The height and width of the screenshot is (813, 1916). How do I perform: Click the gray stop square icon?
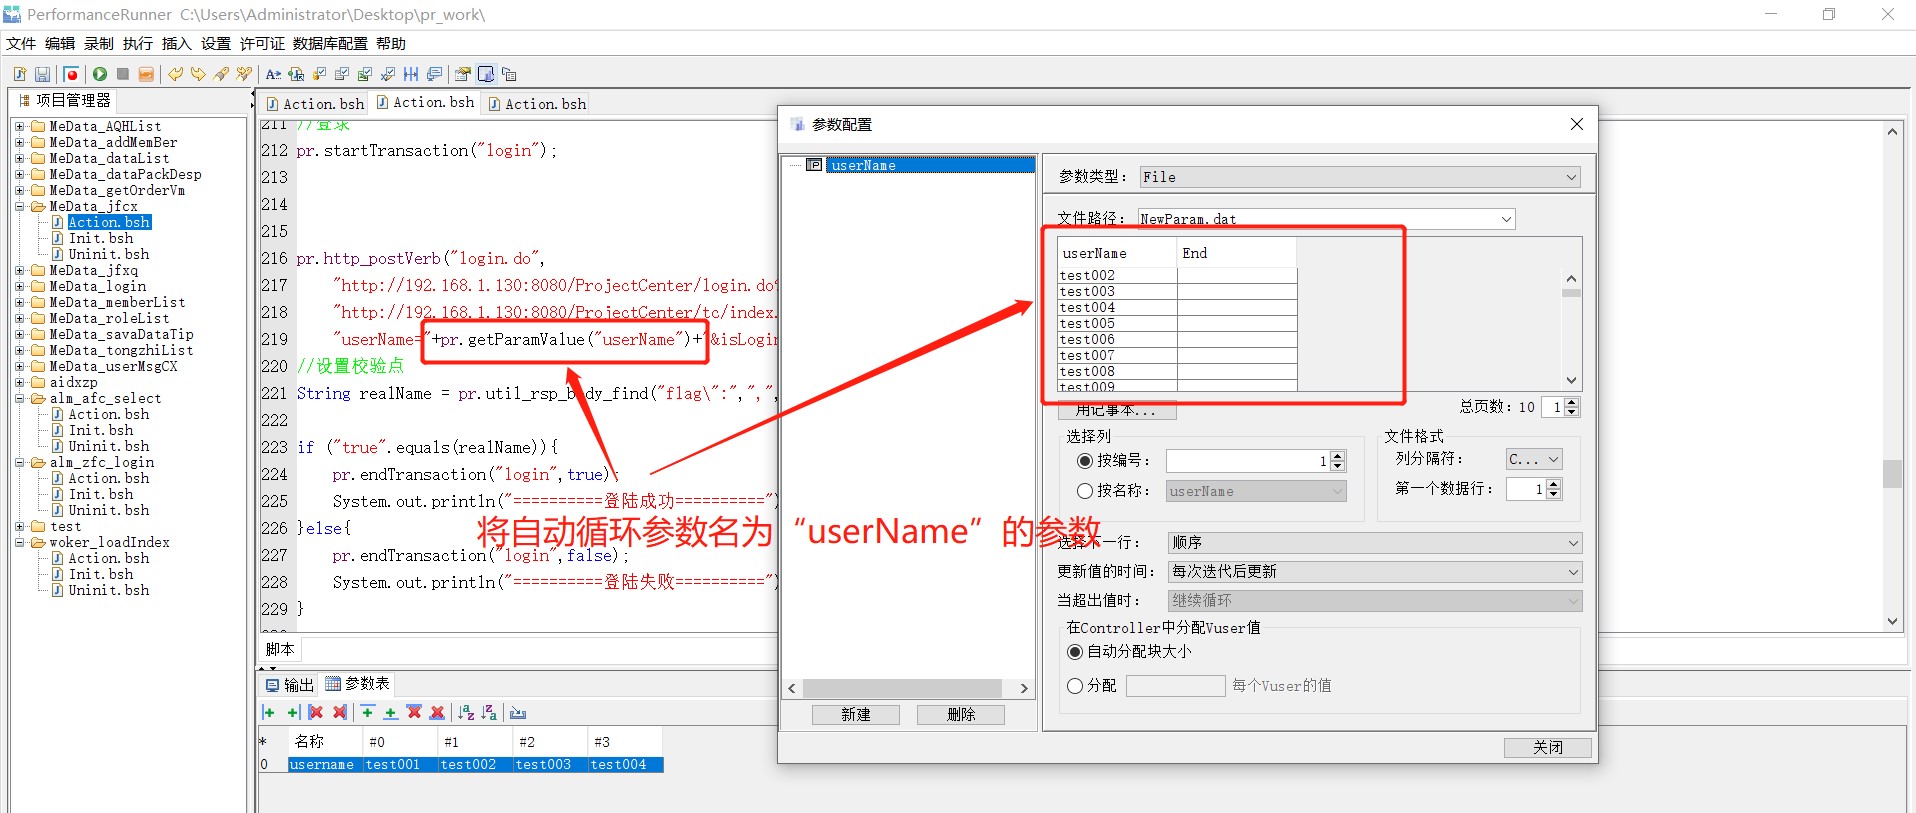pyautogui.click(x=123, y=74)
